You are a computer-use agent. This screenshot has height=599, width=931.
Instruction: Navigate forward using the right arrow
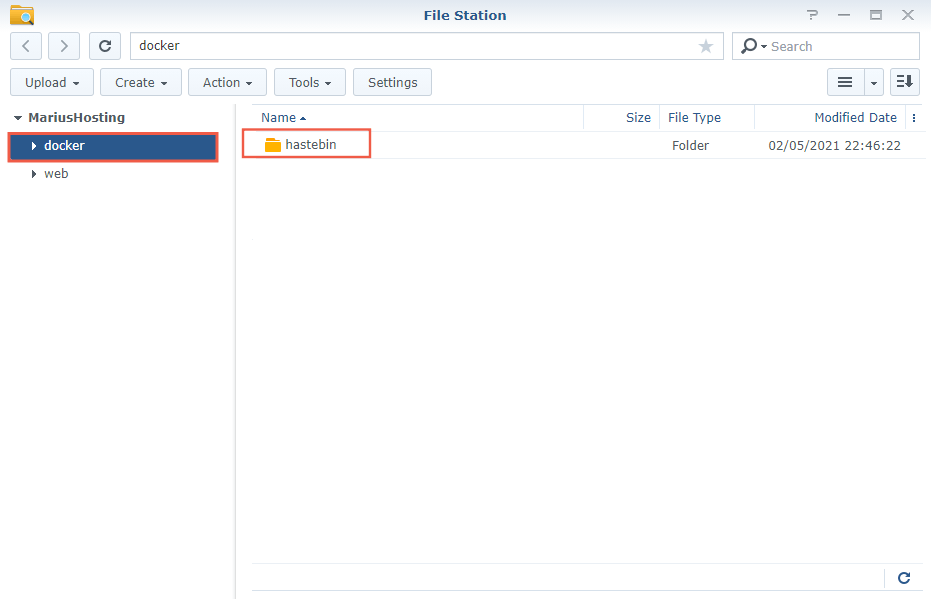click(62, 45)
